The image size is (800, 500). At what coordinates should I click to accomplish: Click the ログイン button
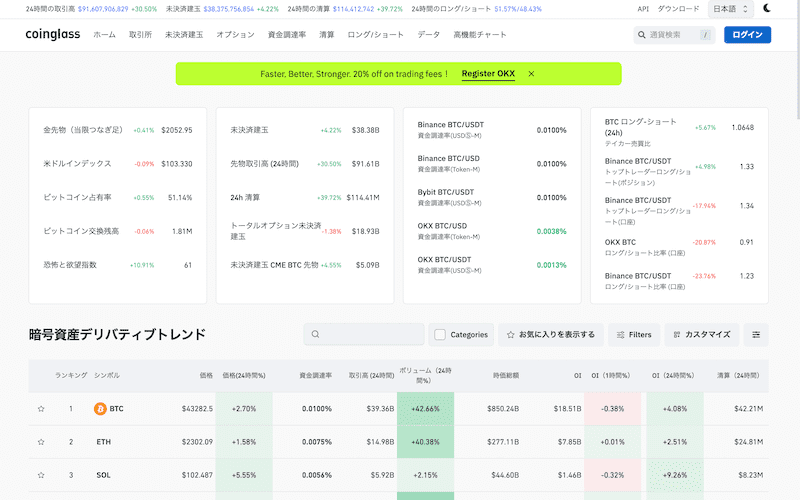pos(747,35)
